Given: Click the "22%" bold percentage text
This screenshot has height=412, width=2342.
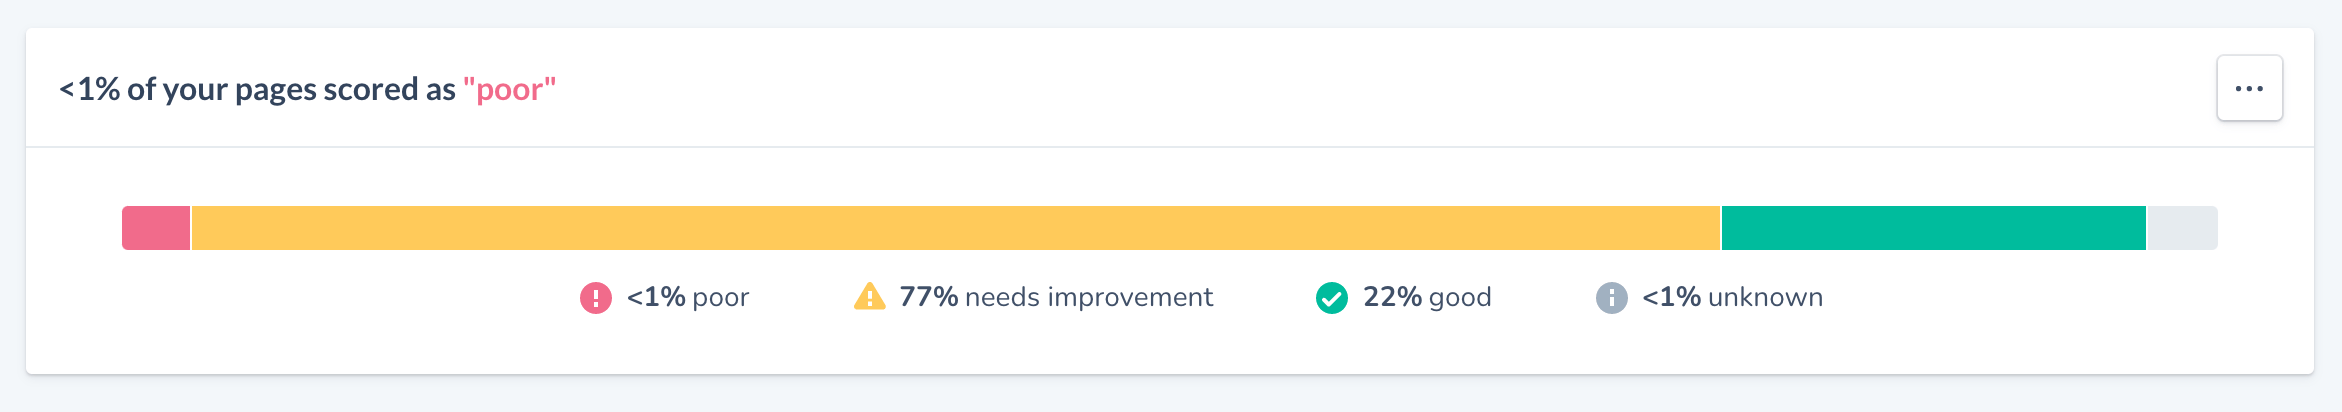Looking at the screenshot, I should (1392, 297).
